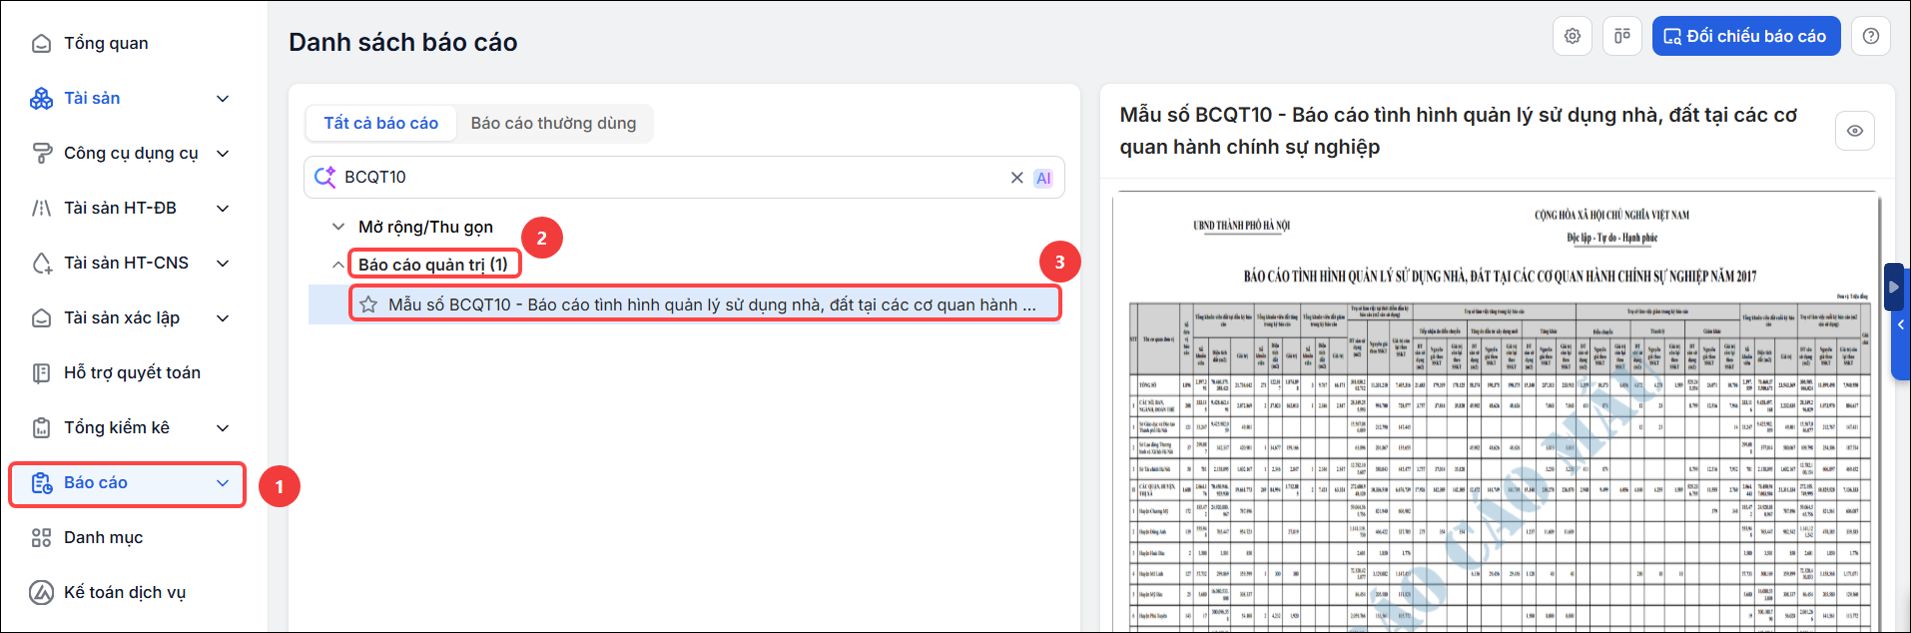Open Kế toán dịch vụ menu item

125,593
